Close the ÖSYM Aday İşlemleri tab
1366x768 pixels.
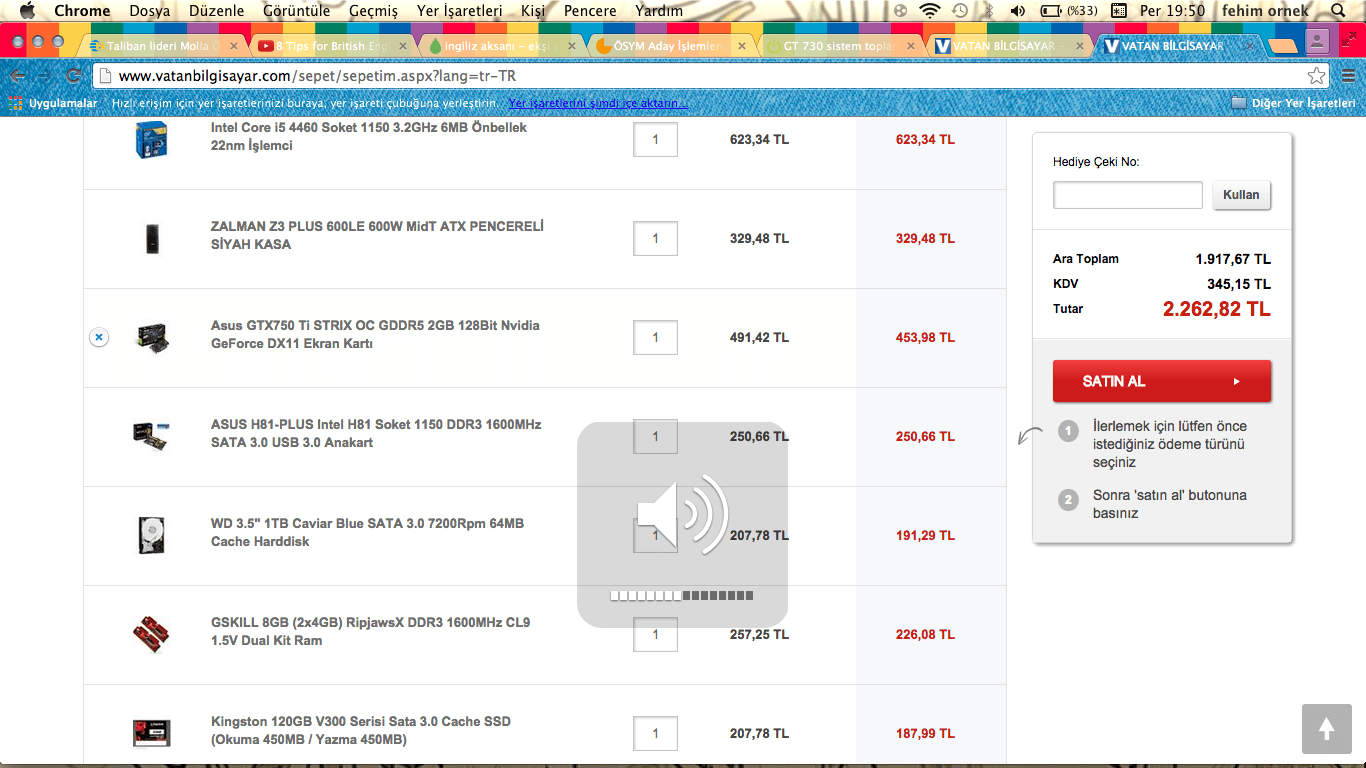pyautogui.click(x=743, y=46)
